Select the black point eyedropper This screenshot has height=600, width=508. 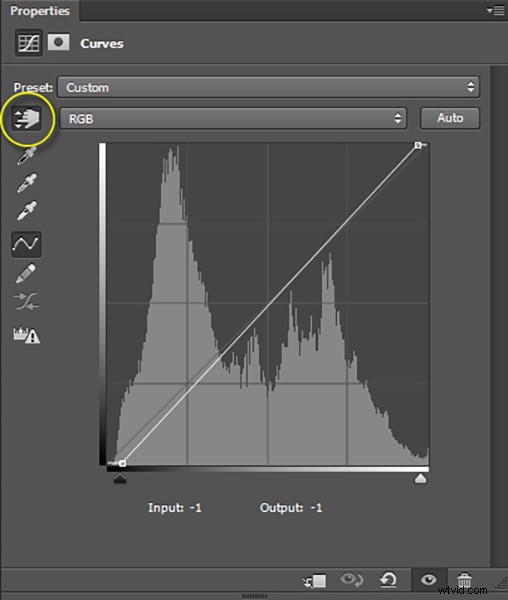pyautogui.click(x=27, y=155)
